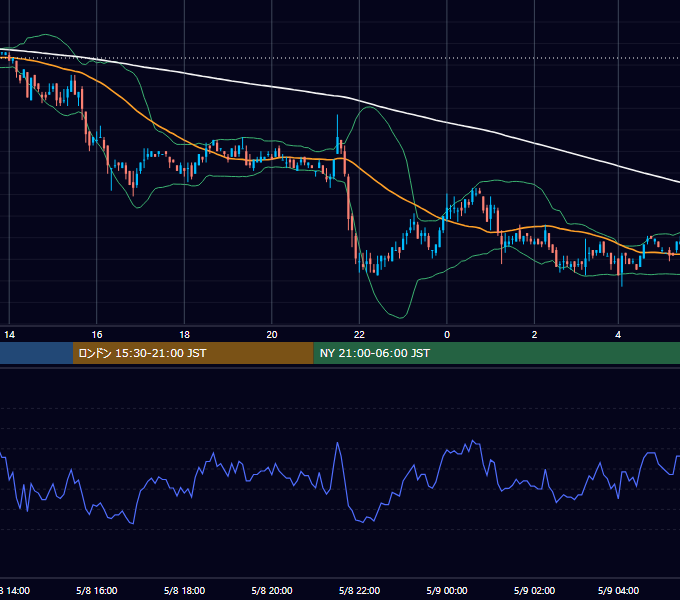This screenshot has height=600, width=680.
Task: Click the 18 hour label on price chart axis
Action: click(184, 335)
